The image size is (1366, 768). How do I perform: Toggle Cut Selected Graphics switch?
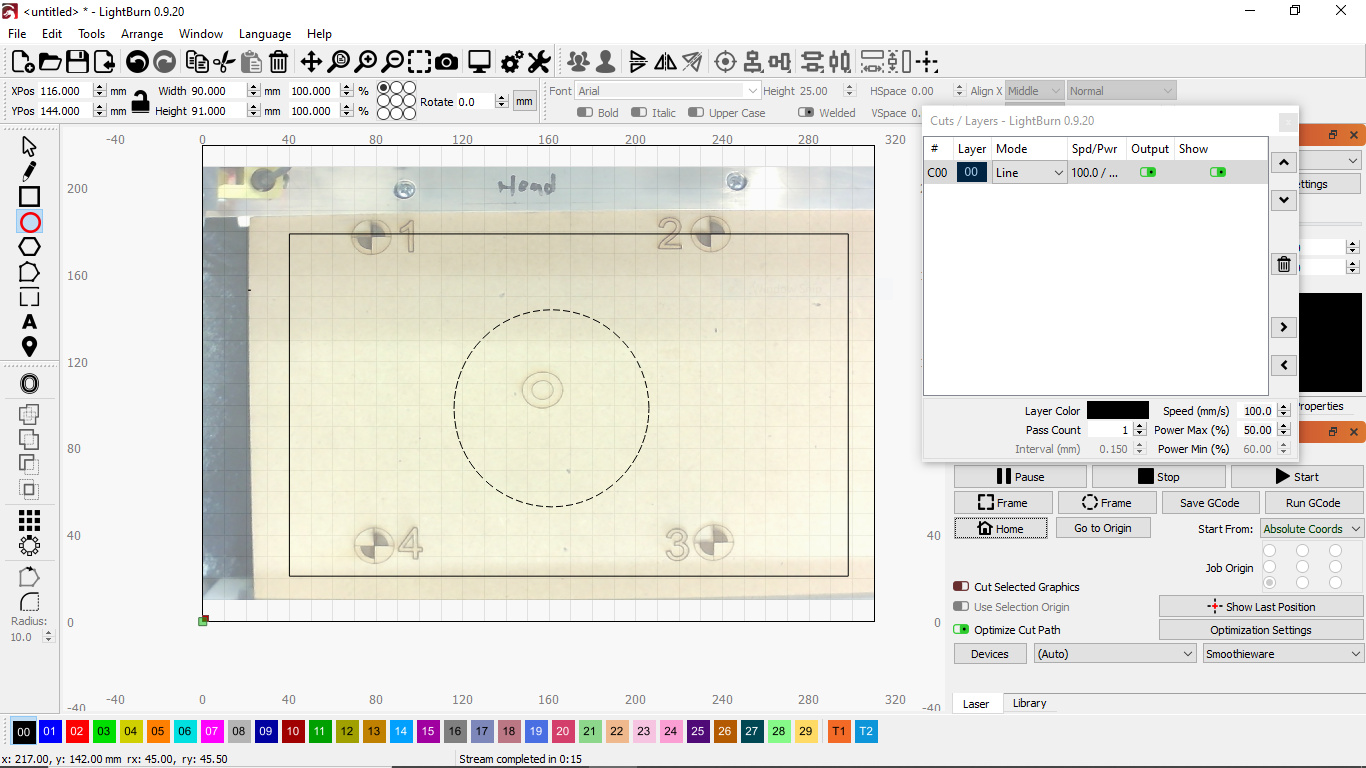click(x=961, y=587)
